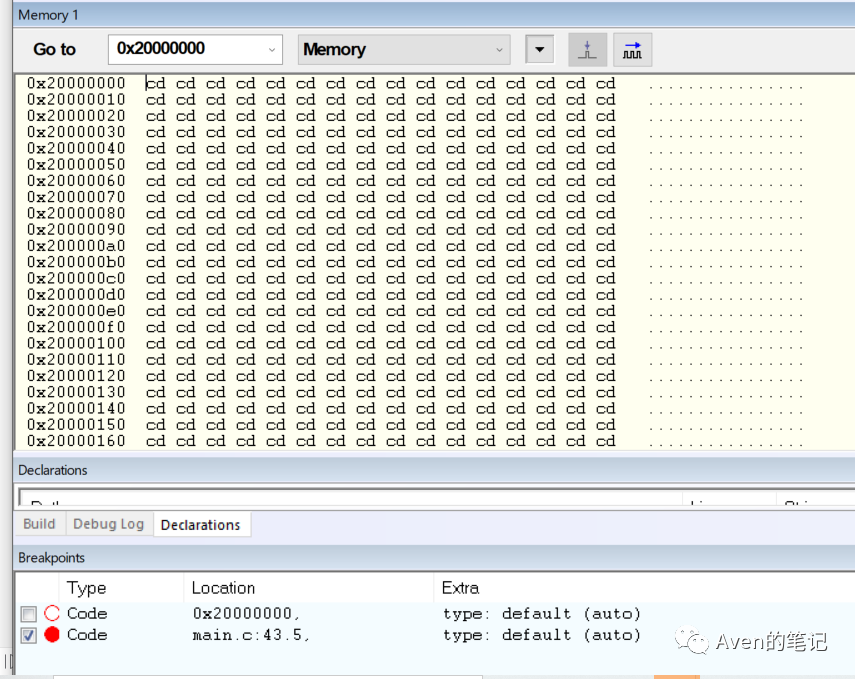Click the Memory 1 panel title
Image resolution: width=855 pixels, height=679 pixels.
[48, 15]
